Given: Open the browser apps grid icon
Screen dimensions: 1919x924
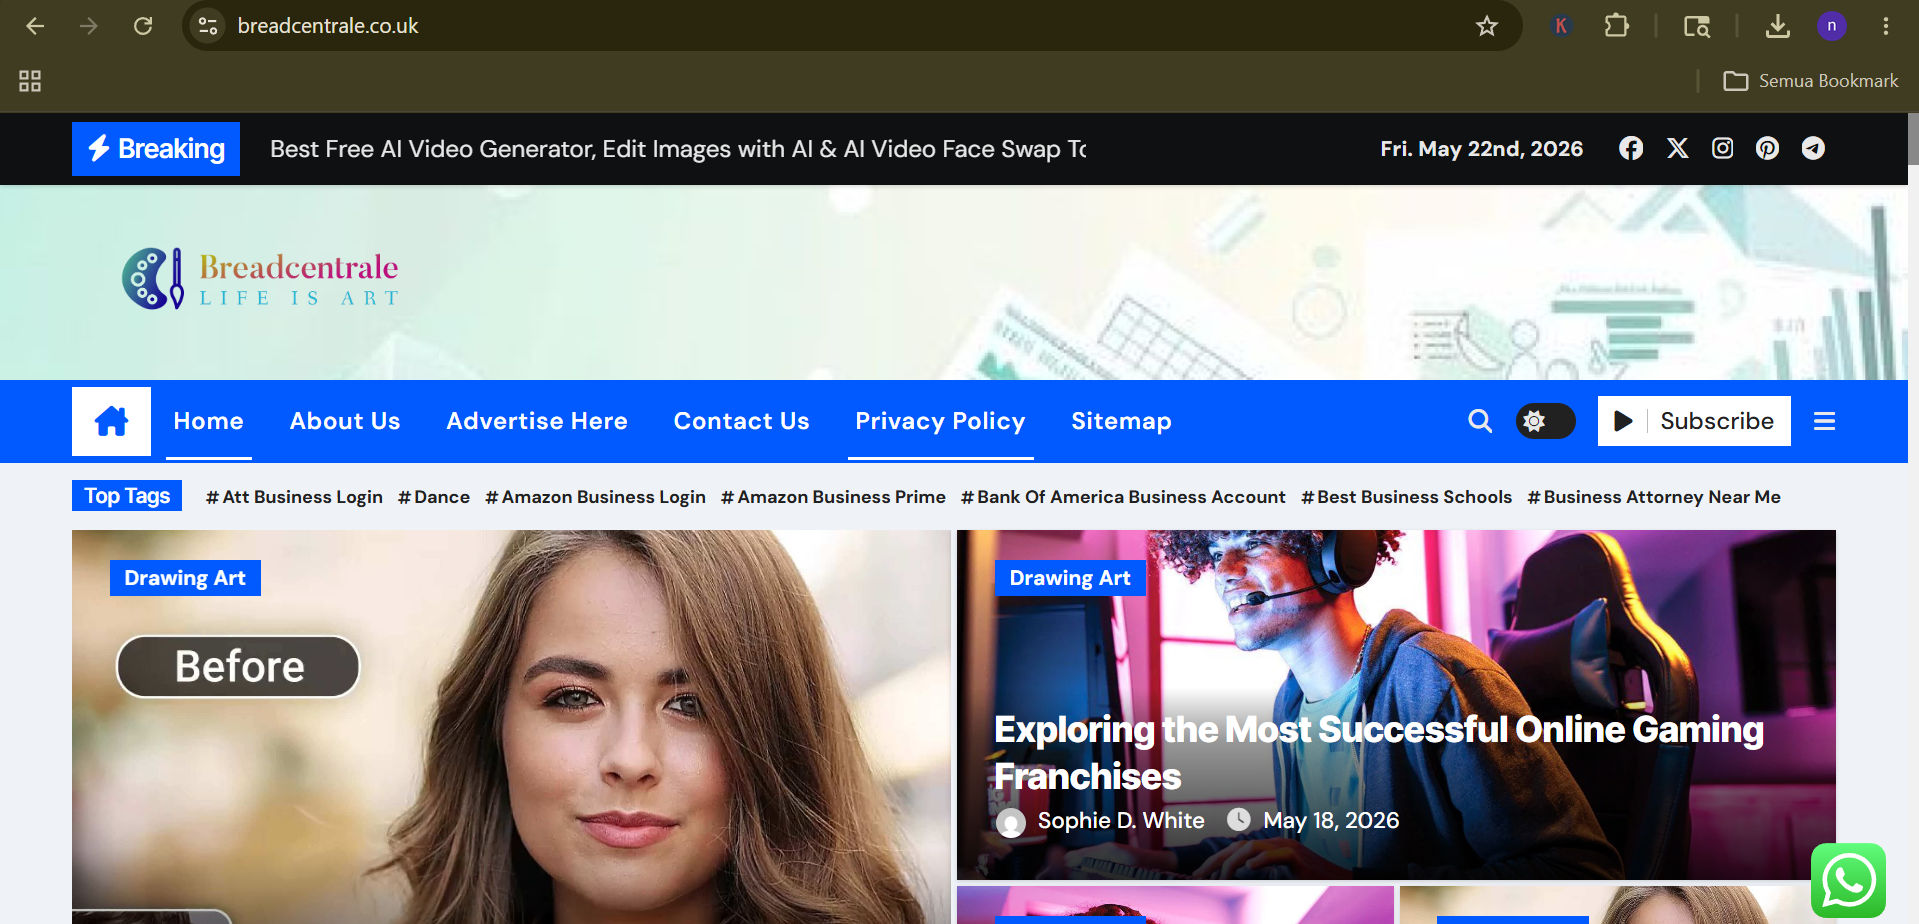Looking at the screenshot, I should (x=30, y=81).
